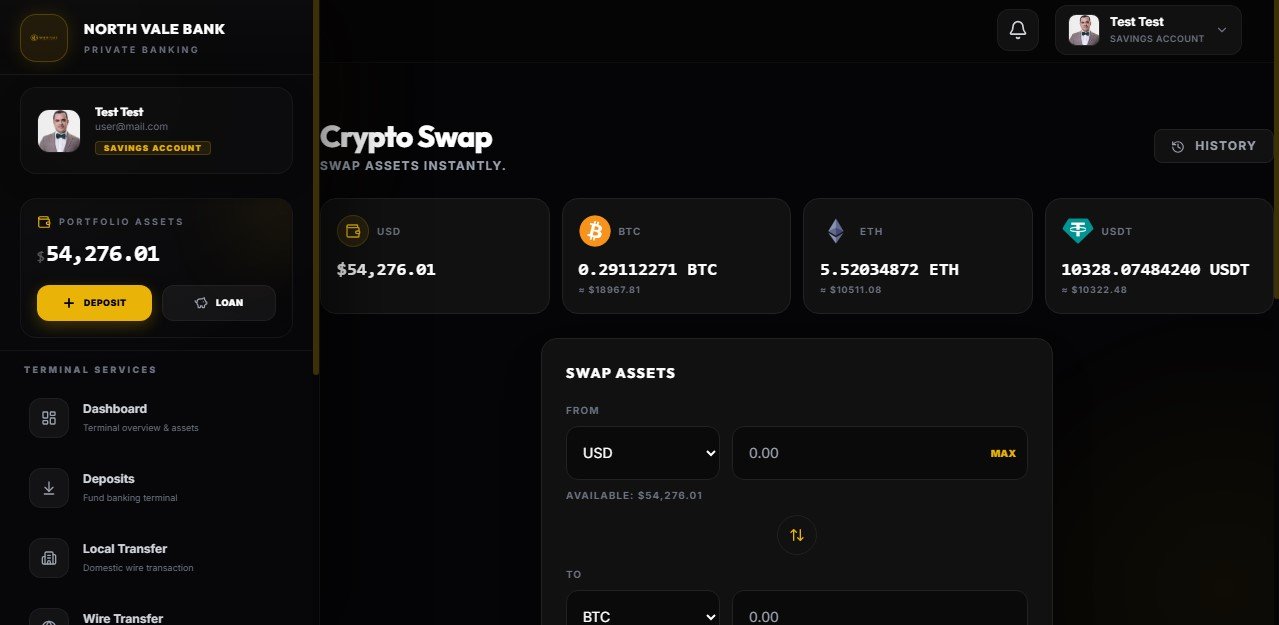Click the Bitcoin coin icon
Viewport: 1279px width, 625px height.
point(595,232)
